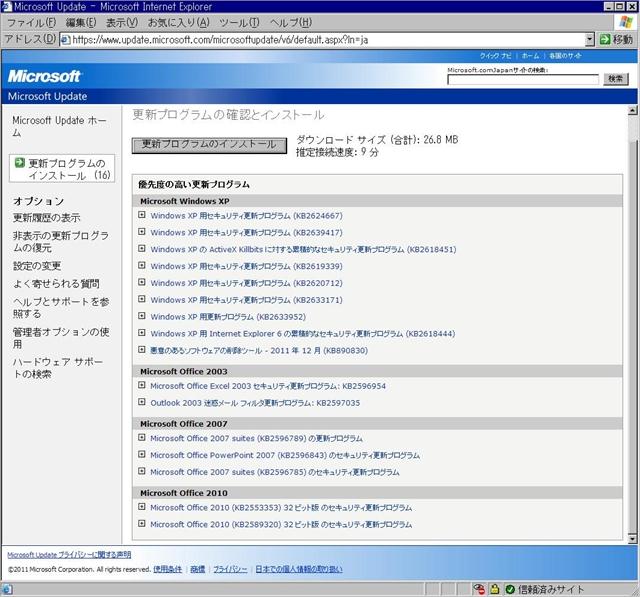Open the 商標 footer link
The width and height of the screenshot is (640, 597).
click(x=198, y=569)
